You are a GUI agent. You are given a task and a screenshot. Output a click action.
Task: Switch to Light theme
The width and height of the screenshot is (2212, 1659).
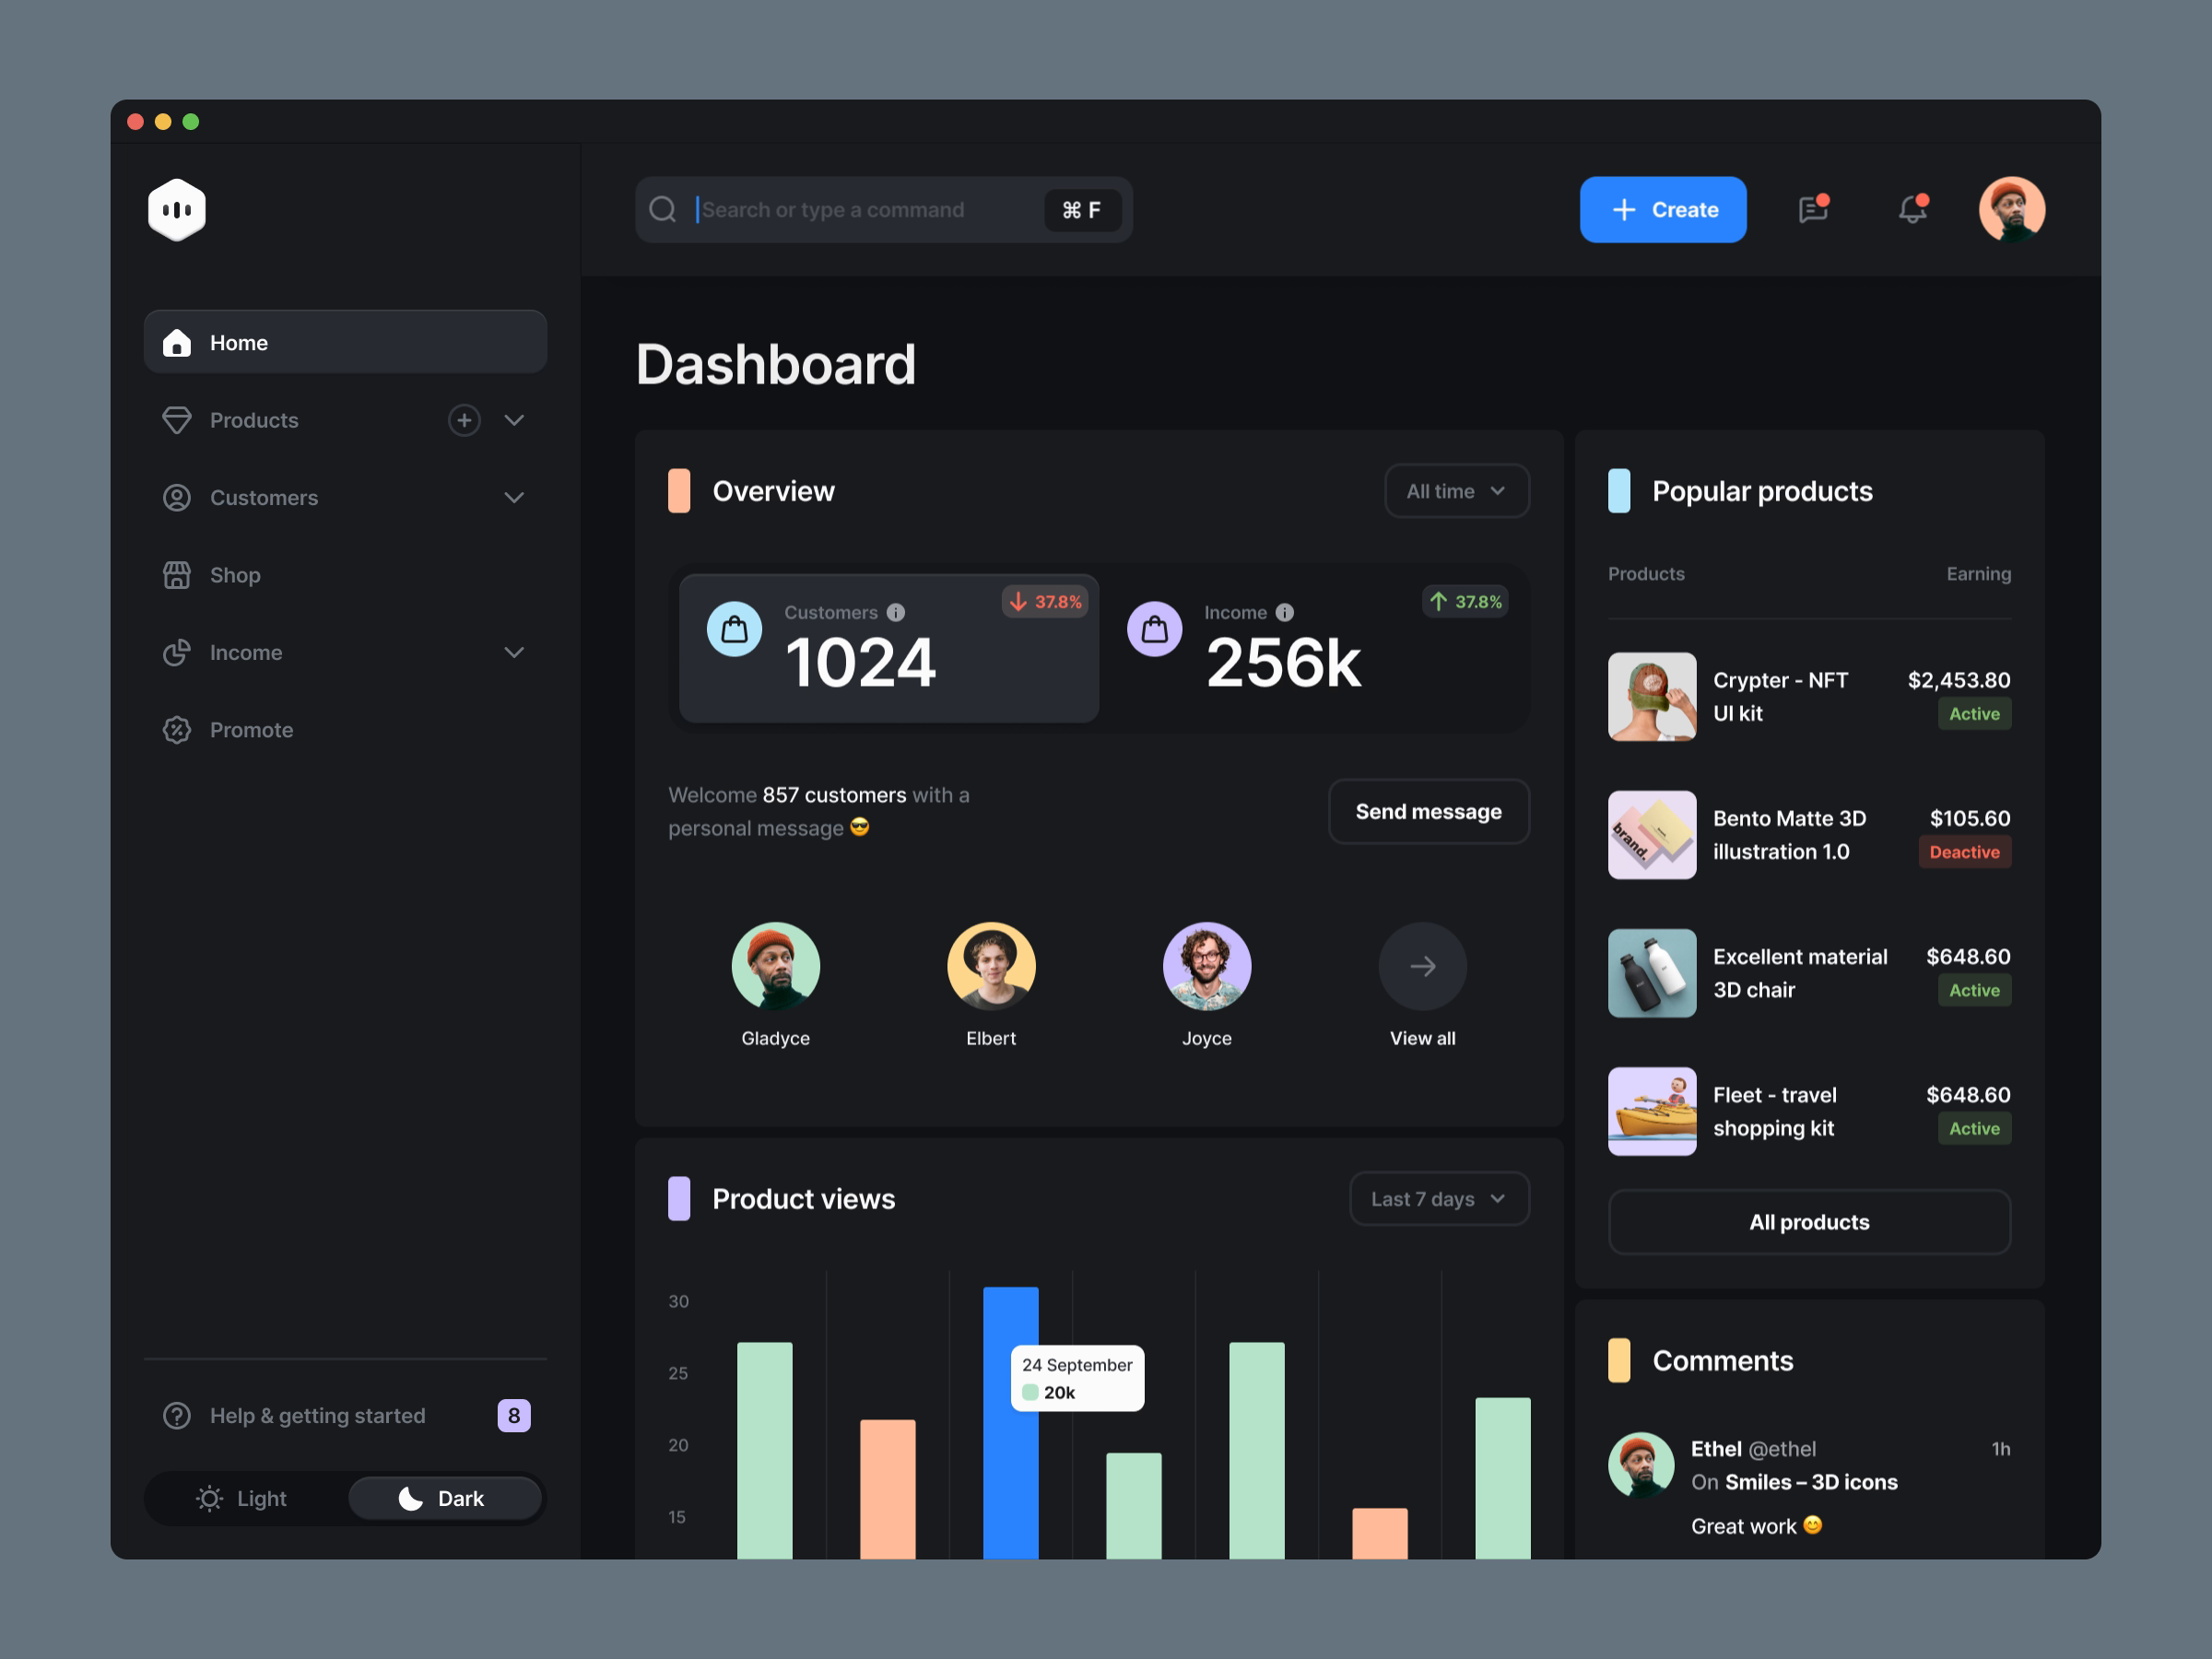tap(243, 1498)
